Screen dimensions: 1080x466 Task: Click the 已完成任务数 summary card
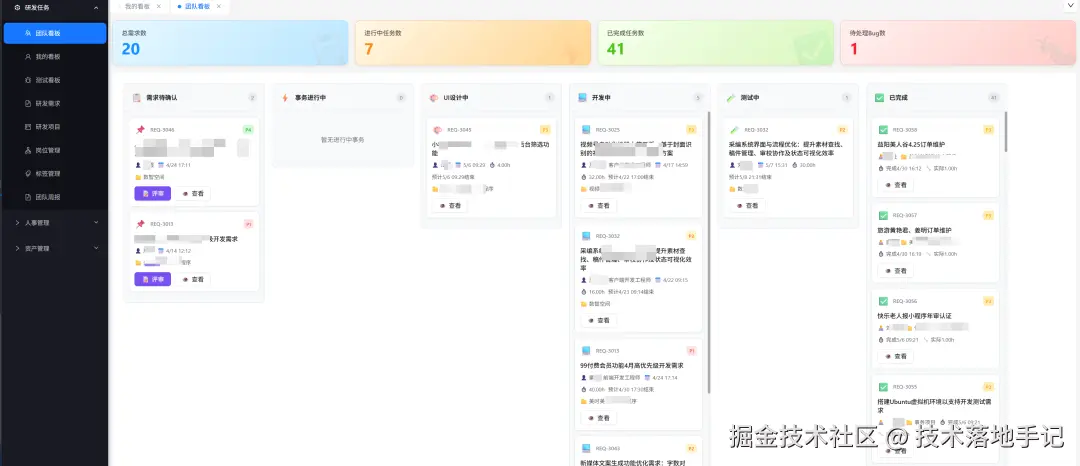[716, 43]
